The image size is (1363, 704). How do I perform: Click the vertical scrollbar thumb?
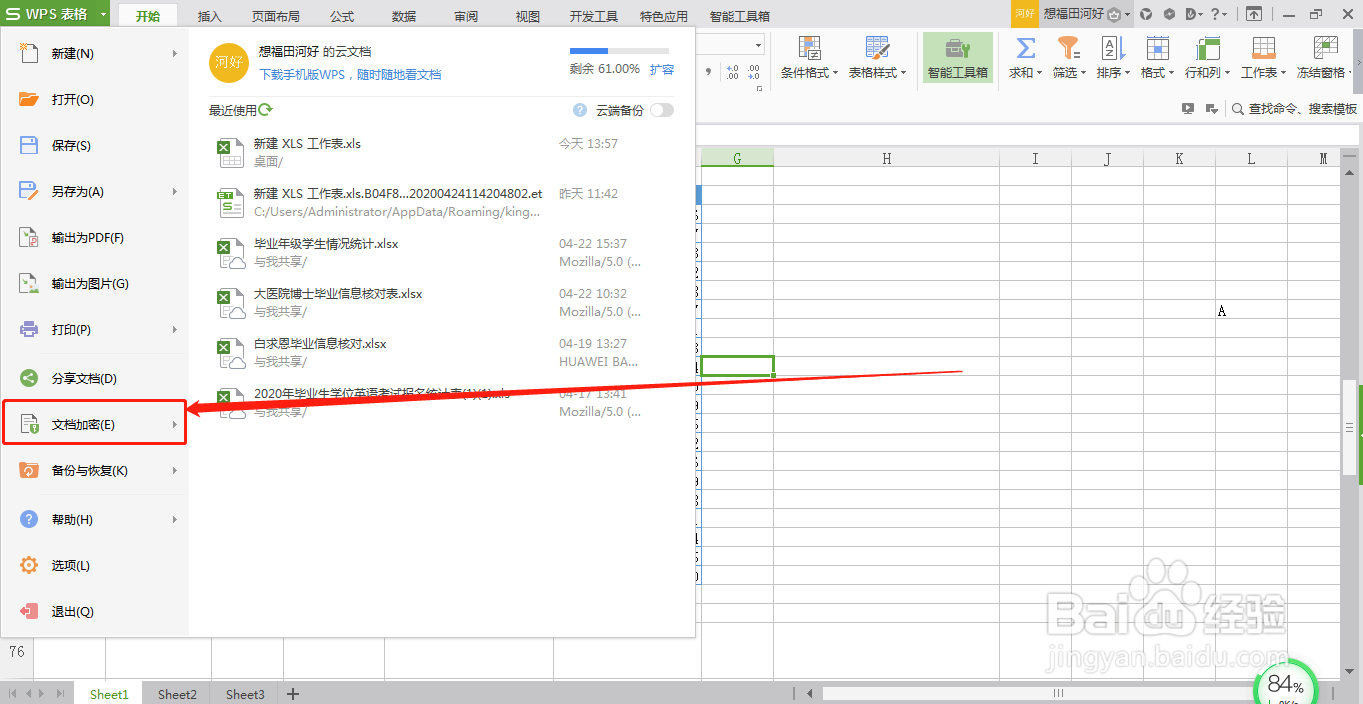click(1350, 426)
